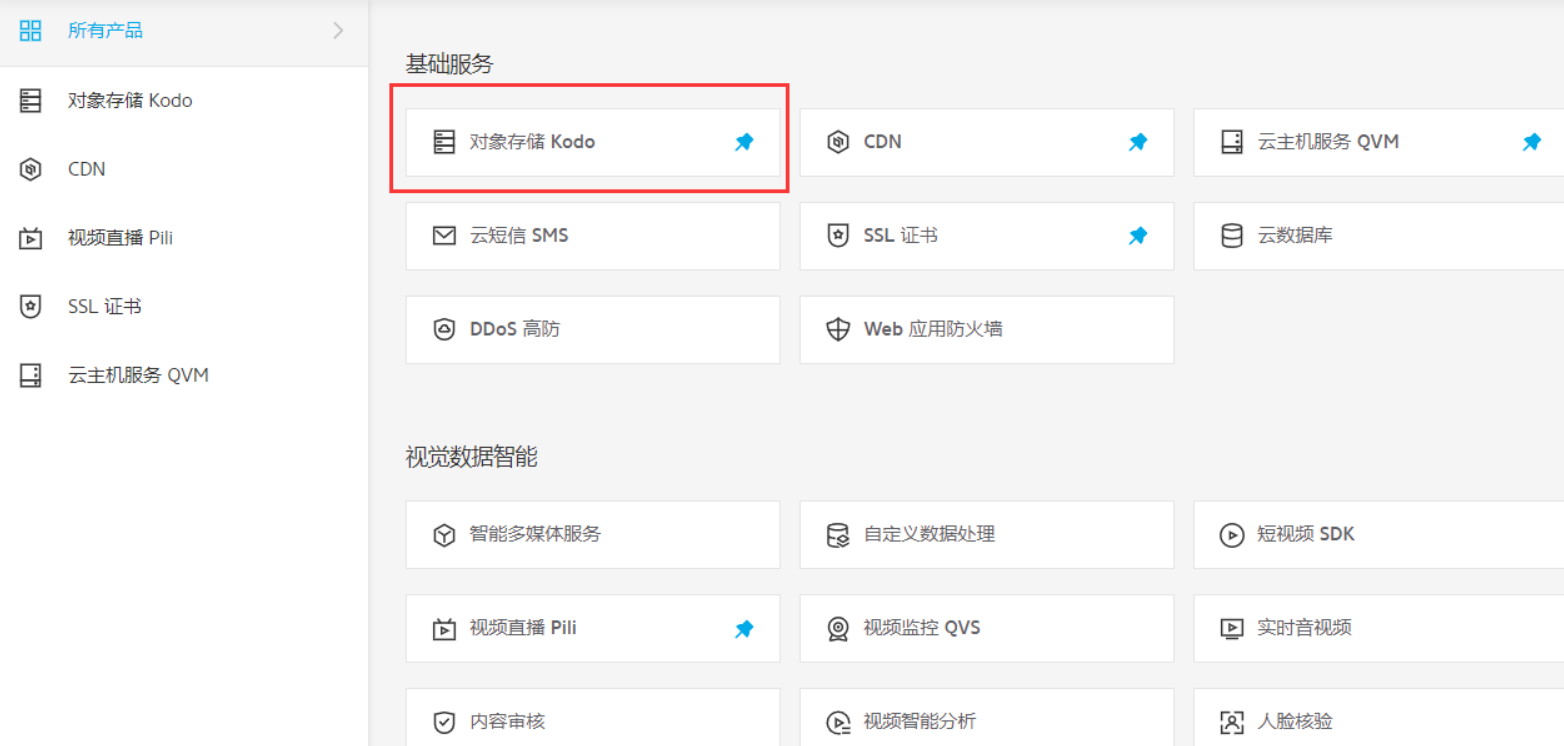The height and width of the screenshot is (746, 1564).
Task: Open the 云短信 SMS product card
Action: [x=593, y=236]
